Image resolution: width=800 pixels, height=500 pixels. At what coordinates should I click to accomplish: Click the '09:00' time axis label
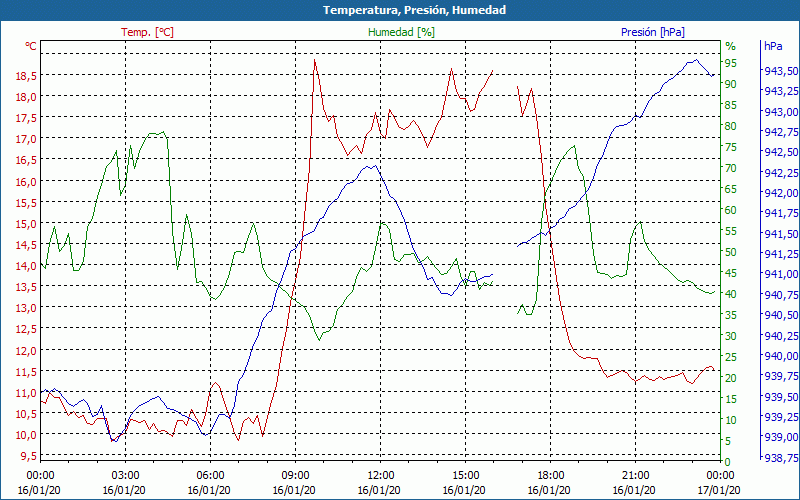(295, 476)
